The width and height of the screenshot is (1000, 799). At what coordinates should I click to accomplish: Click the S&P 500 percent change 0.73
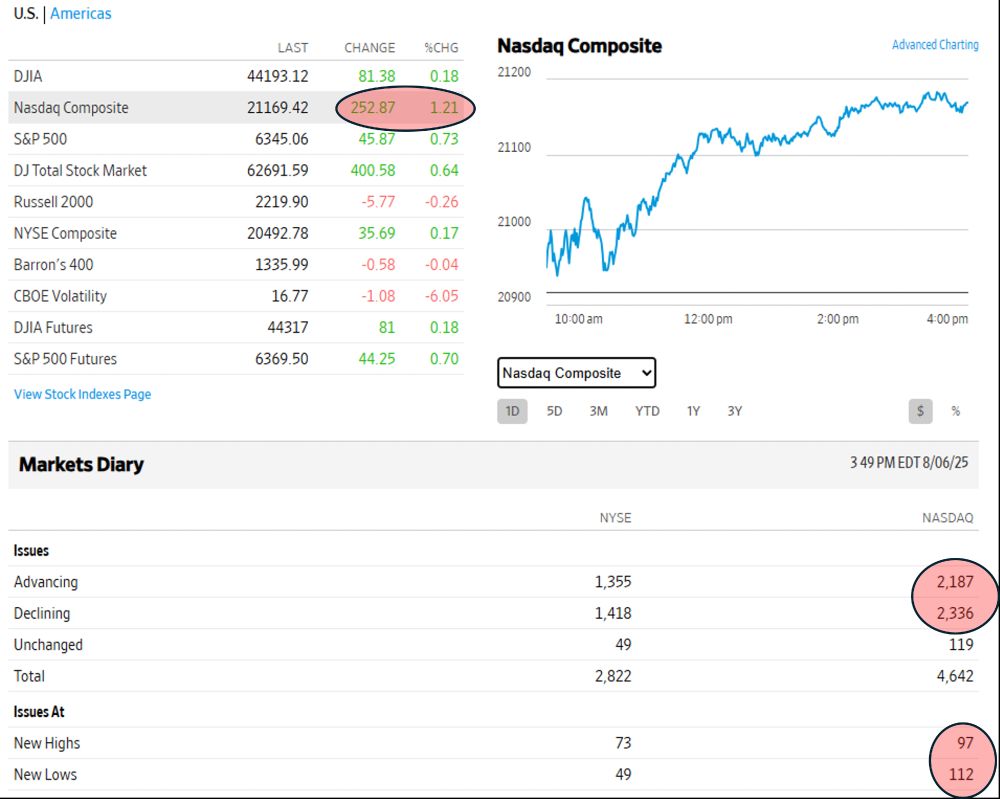tap(444, 139)
